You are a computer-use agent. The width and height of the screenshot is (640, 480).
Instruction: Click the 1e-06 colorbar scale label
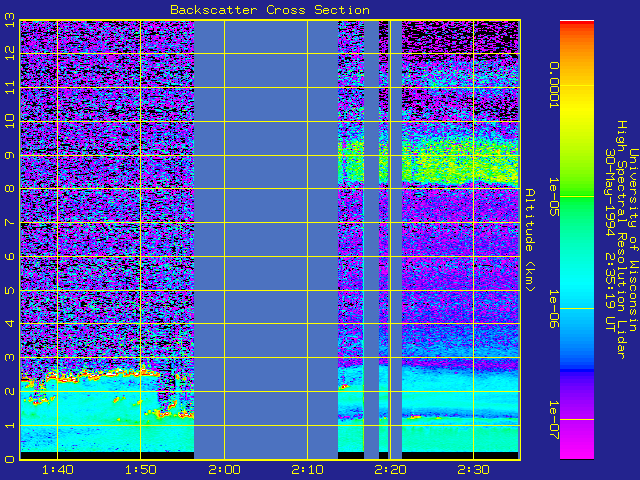(553, 309)
